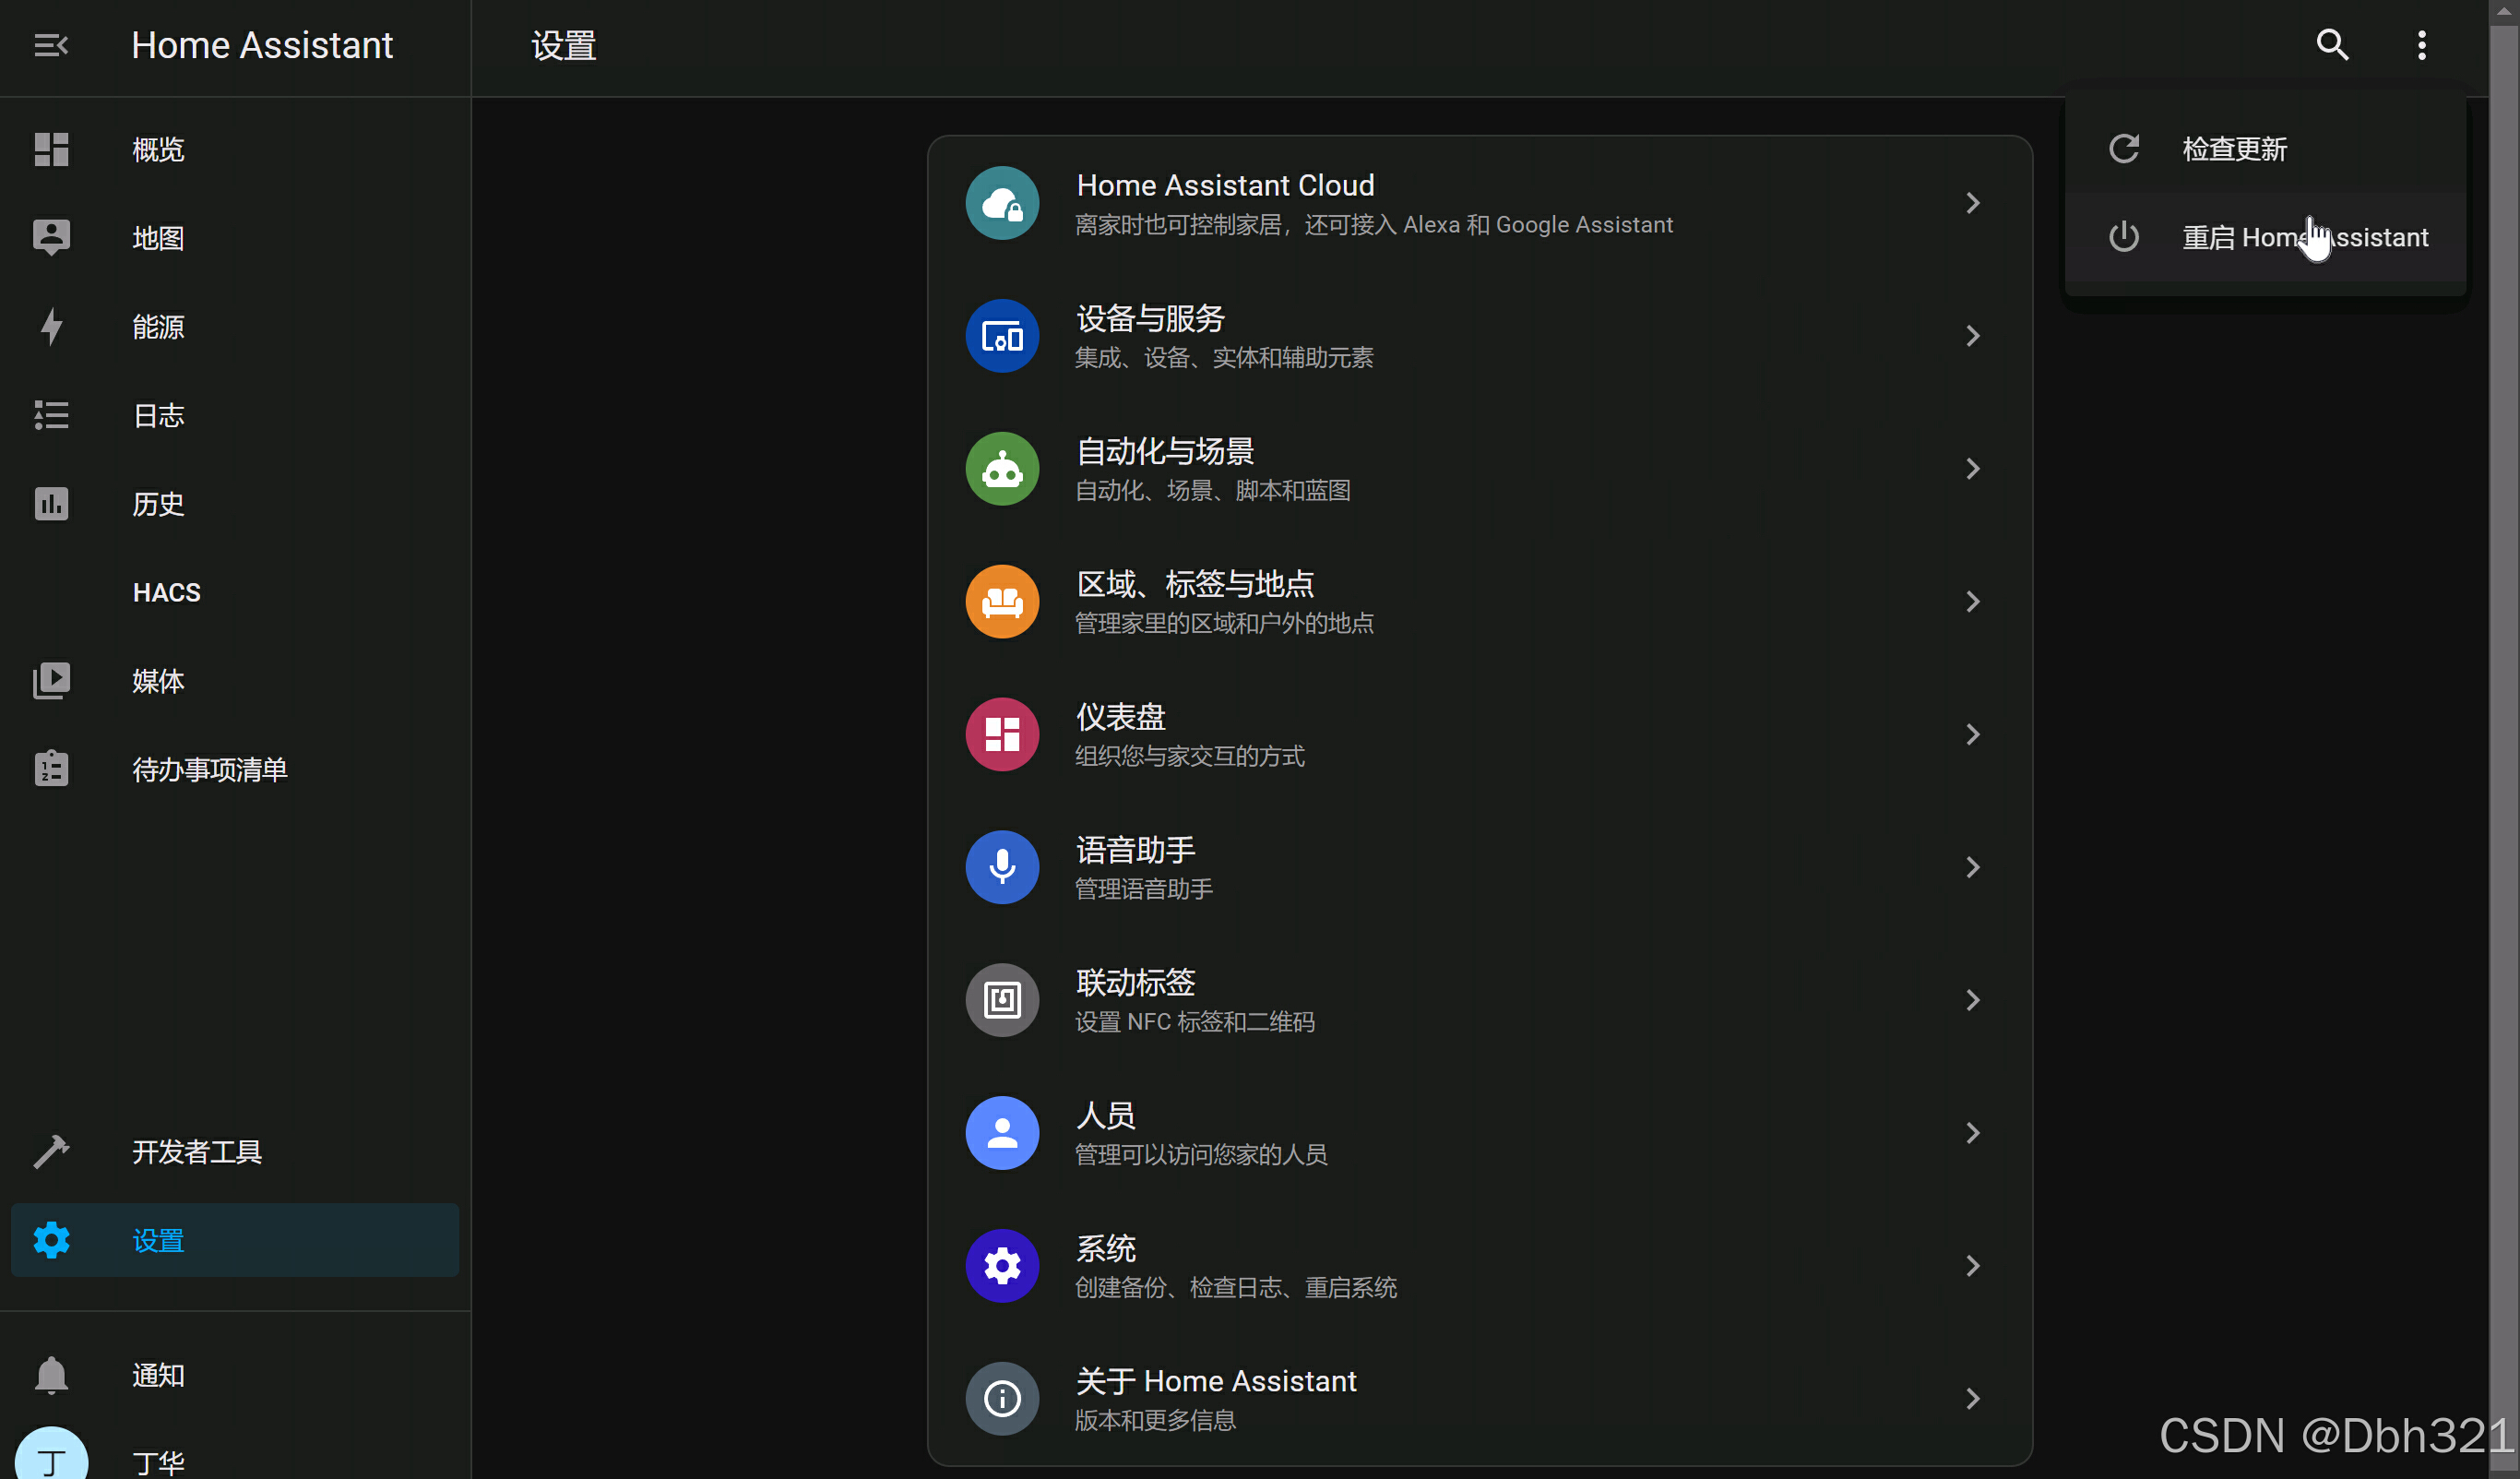Click the 设备与服务 devices icon
2520x1479 pixels.
[1002, 336]
